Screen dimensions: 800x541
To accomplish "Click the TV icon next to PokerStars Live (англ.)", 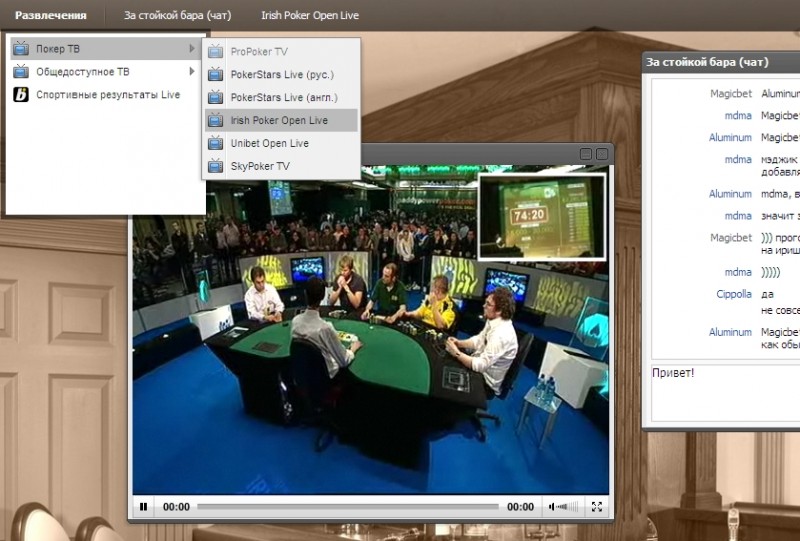I will (215, 96).
